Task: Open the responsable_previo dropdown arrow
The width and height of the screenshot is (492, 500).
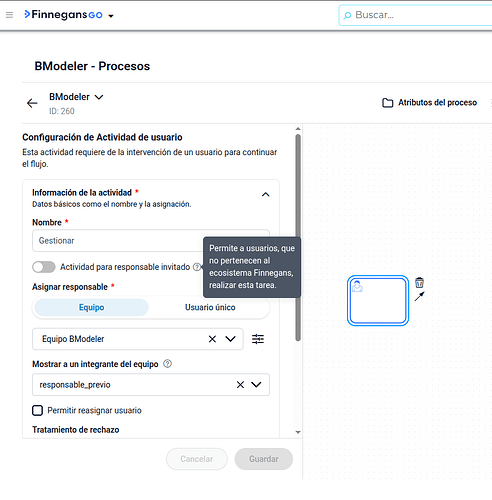Action: (x=256, y=385)
